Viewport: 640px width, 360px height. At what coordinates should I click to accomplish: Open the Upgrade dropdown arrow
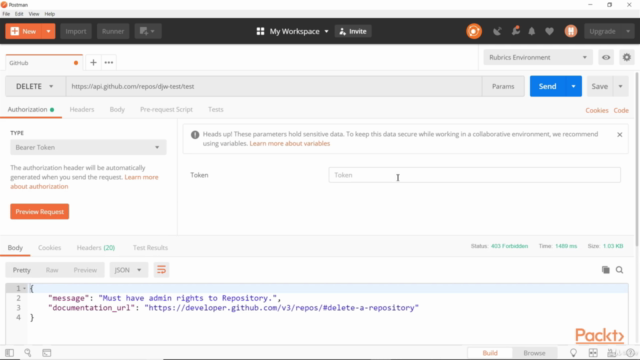tap(628, 31)
